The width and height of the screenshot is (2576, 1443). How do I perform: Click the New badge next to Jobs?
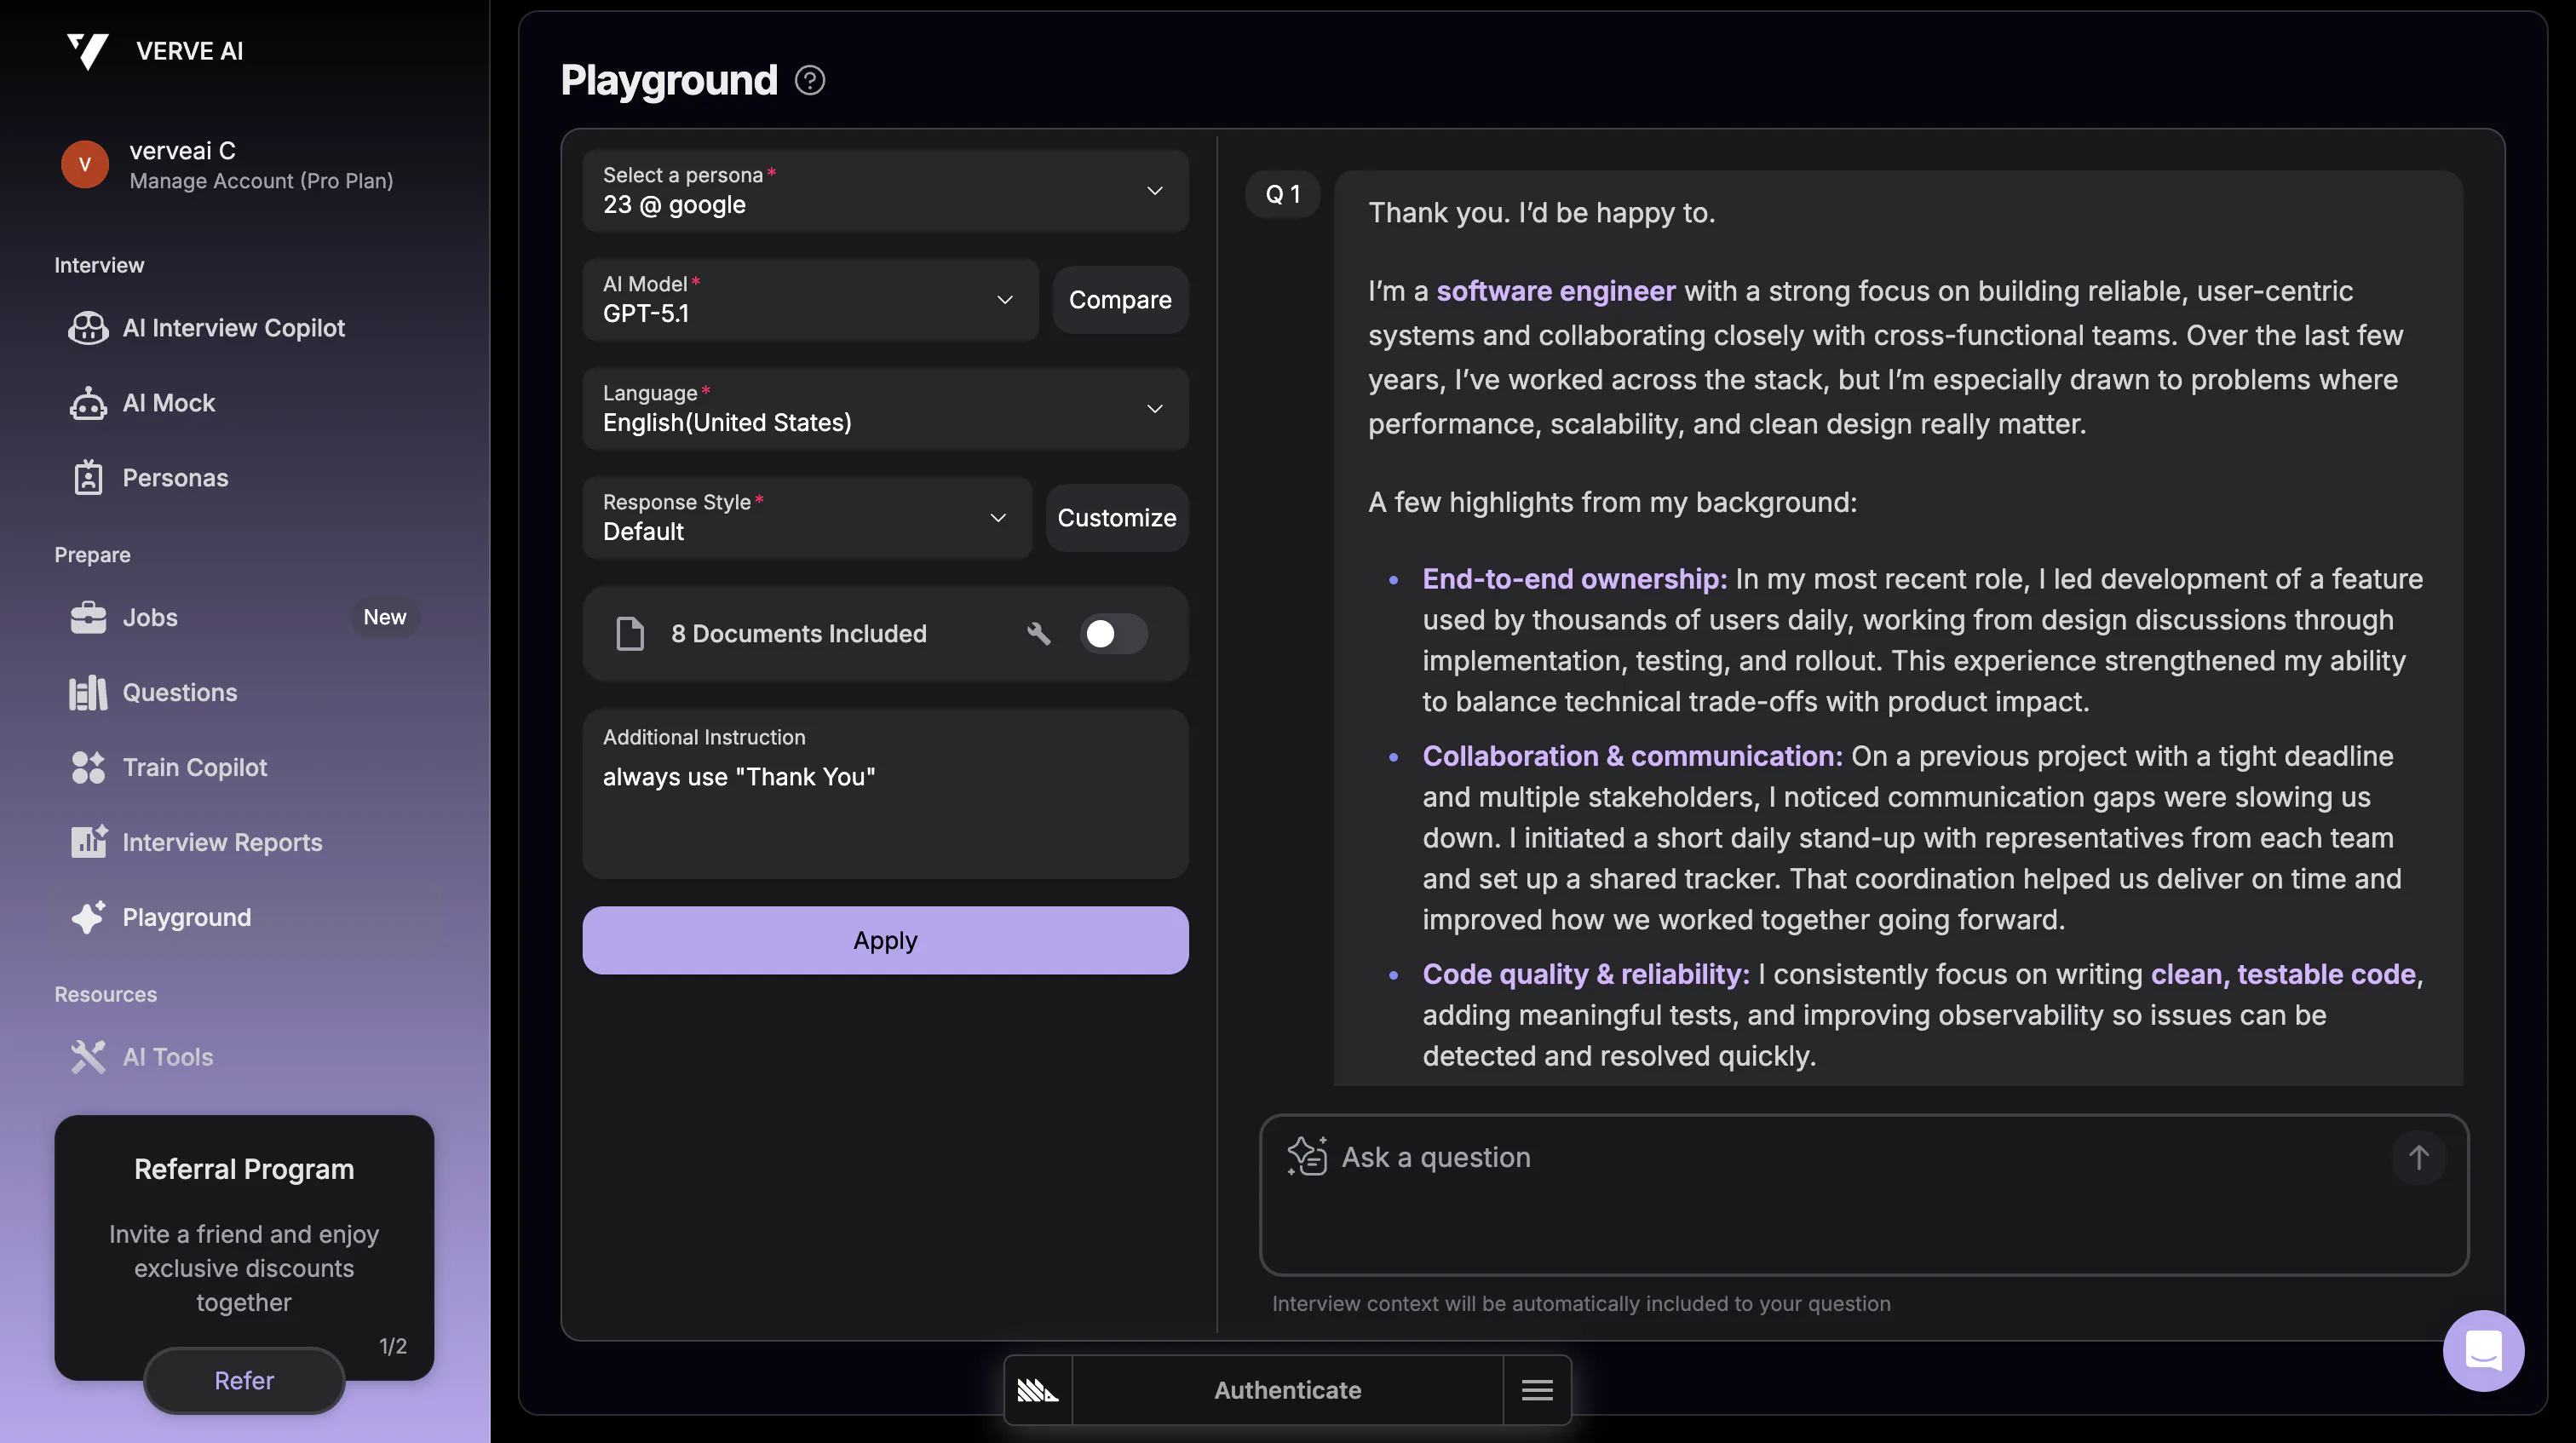point(385,618)
